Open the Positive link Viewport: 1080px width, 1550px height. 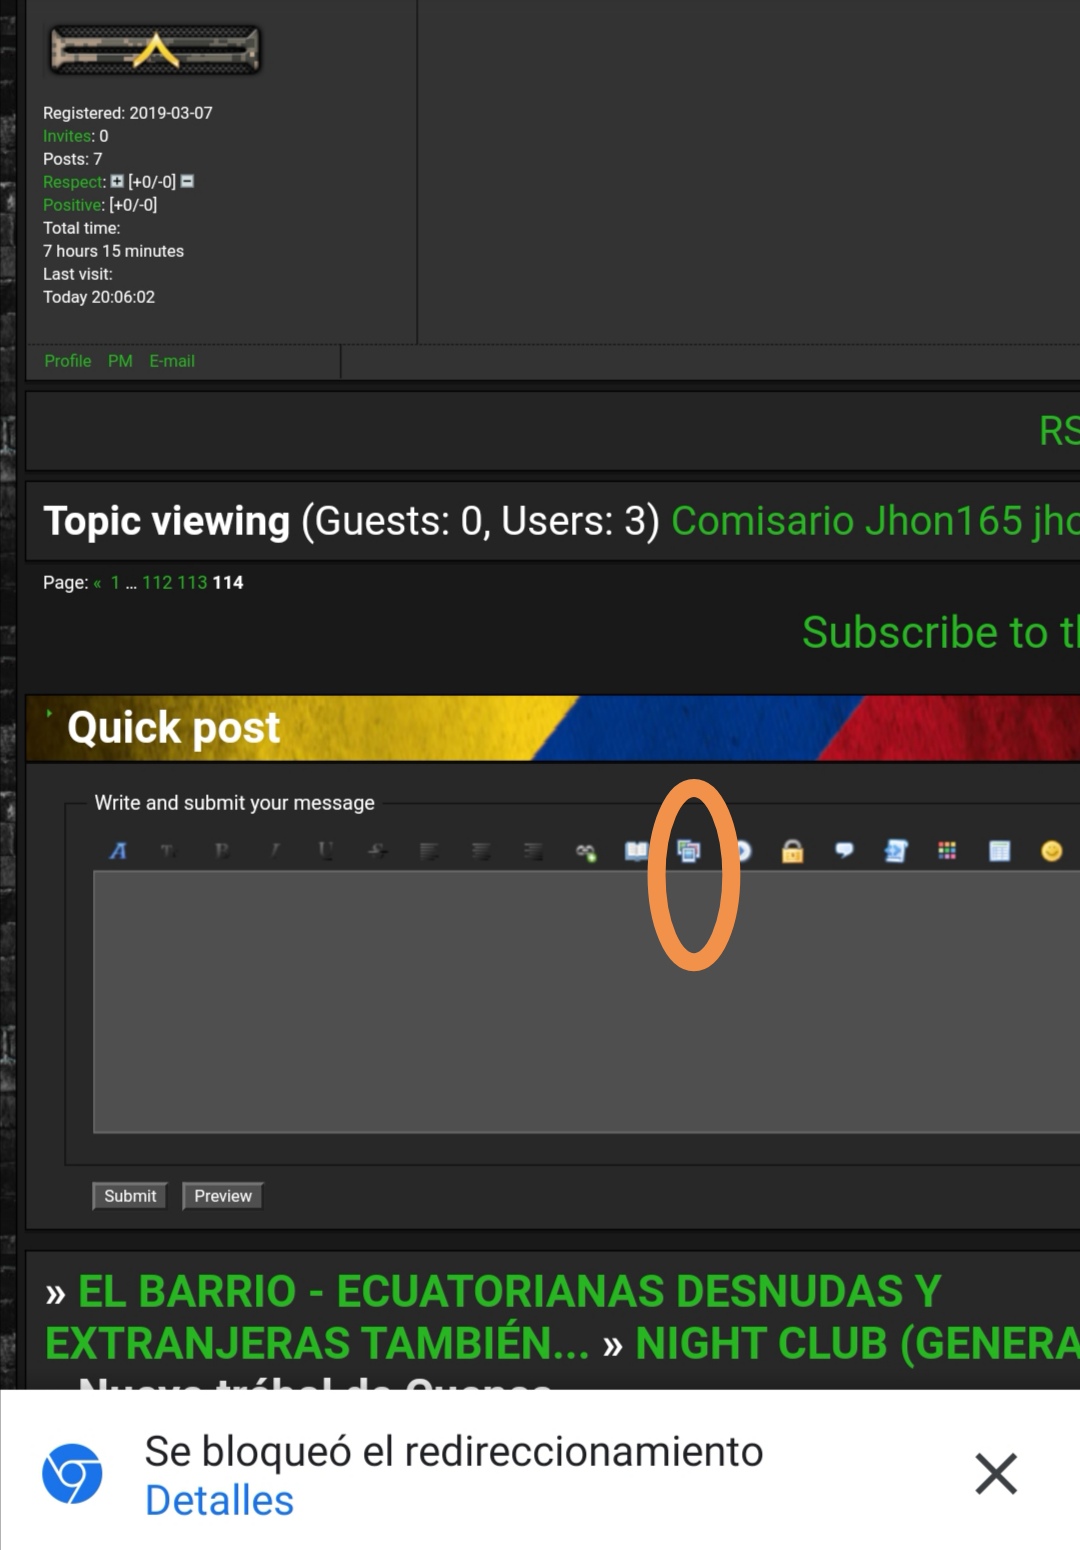pos(72,205)
